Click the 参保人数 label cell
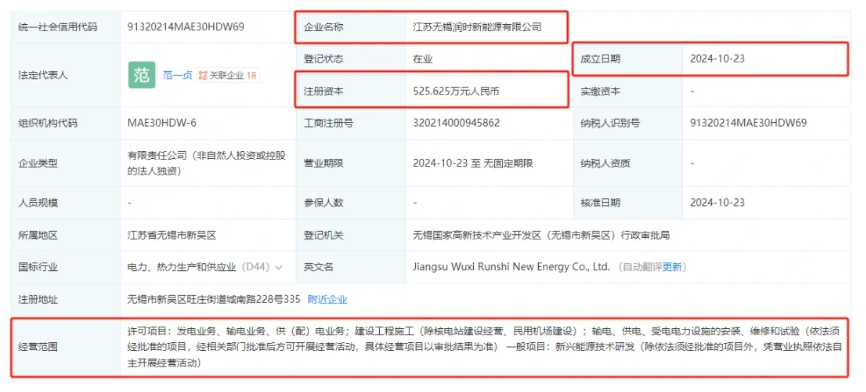 click(x=351, y=203)
